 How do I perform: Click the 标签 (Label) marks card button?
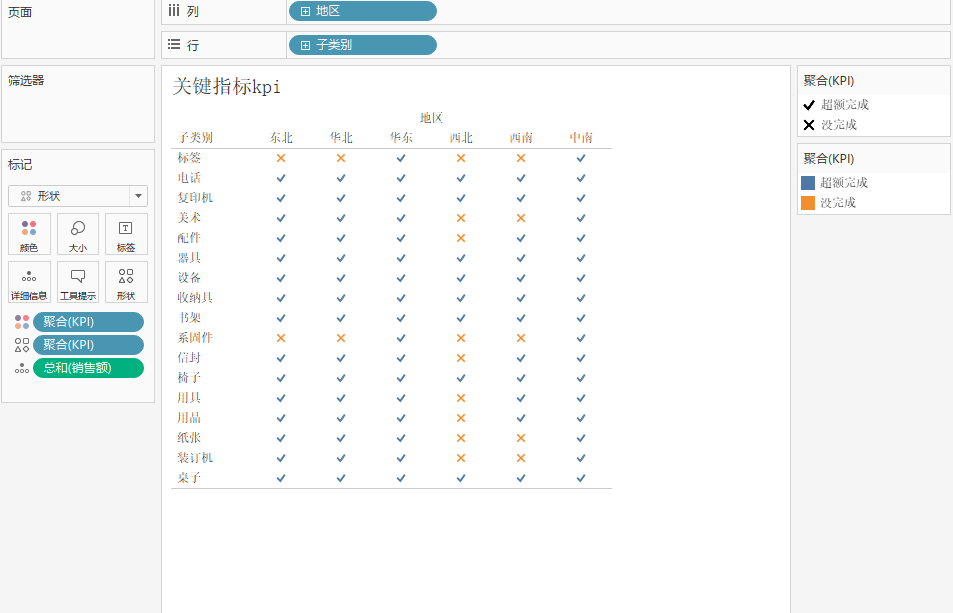point(126,234)
